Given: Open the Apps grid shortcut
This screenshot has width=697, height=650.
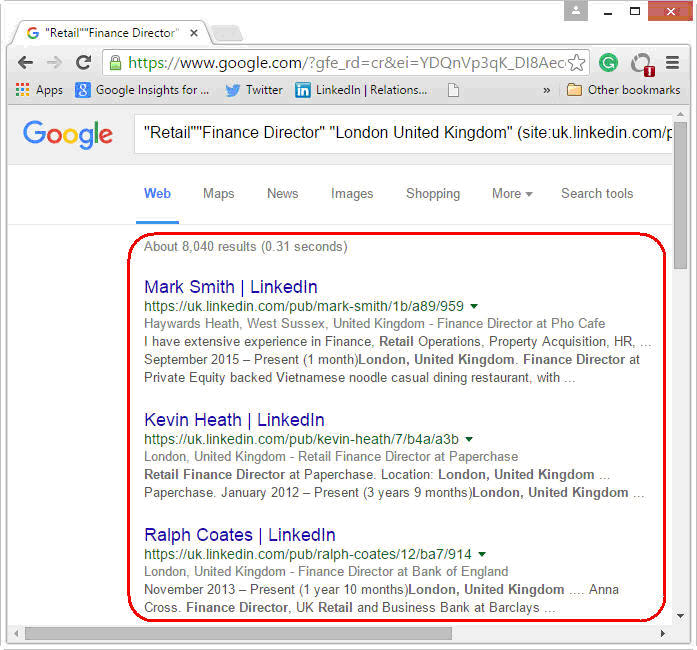Looking at the screenshot, I should coord(39,90).
